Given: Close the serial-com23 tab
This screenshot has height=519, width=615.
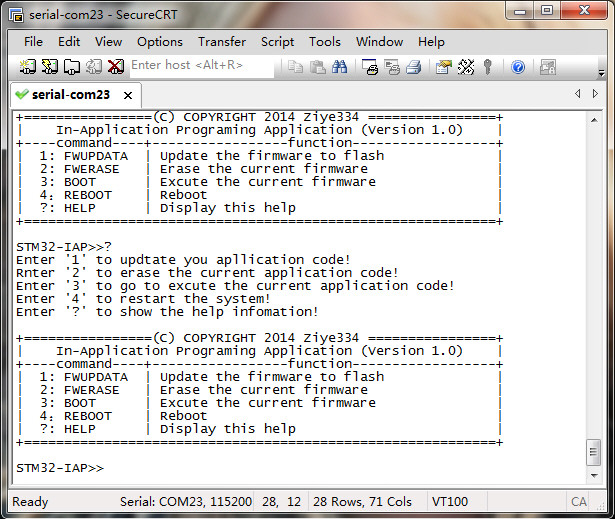Looking at the screenshot, I should 128,95.
